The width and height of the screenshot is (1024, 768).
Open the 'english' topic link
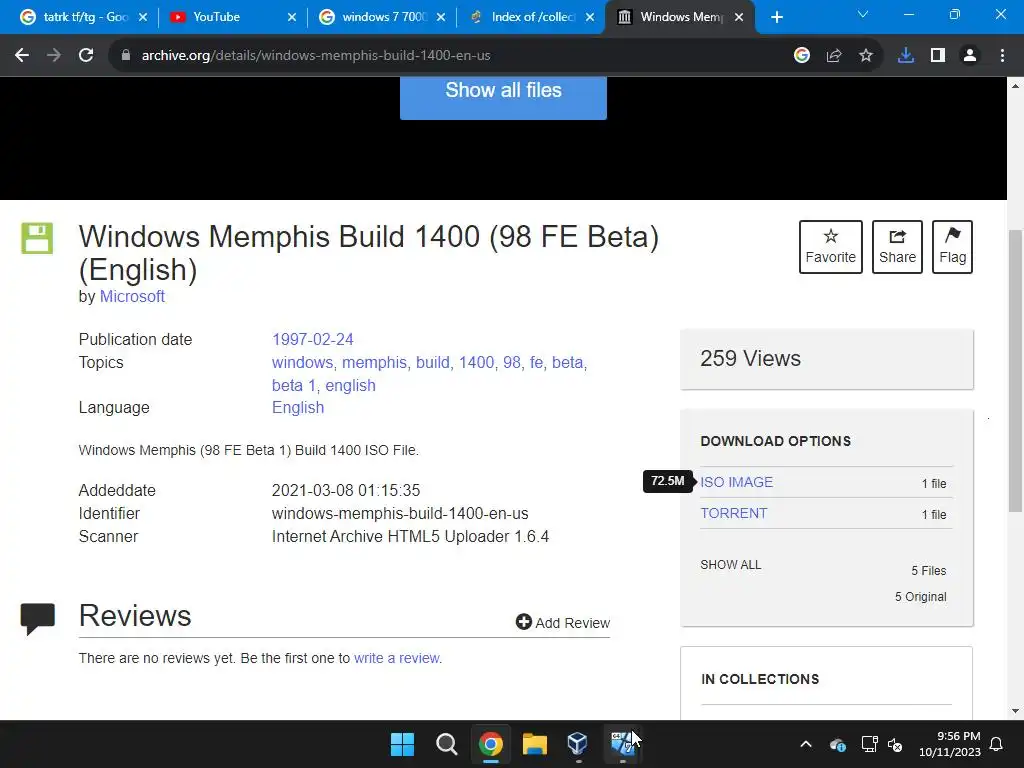click(351, 385)
